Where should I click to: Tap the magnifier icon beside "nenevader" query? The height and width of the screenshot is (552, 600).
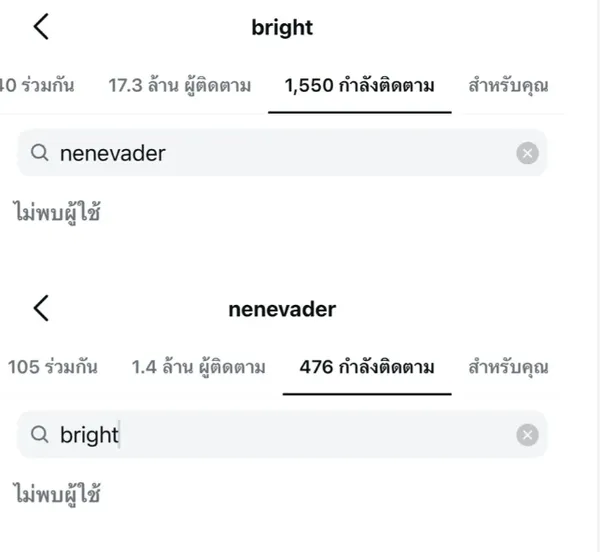point(40,153)
